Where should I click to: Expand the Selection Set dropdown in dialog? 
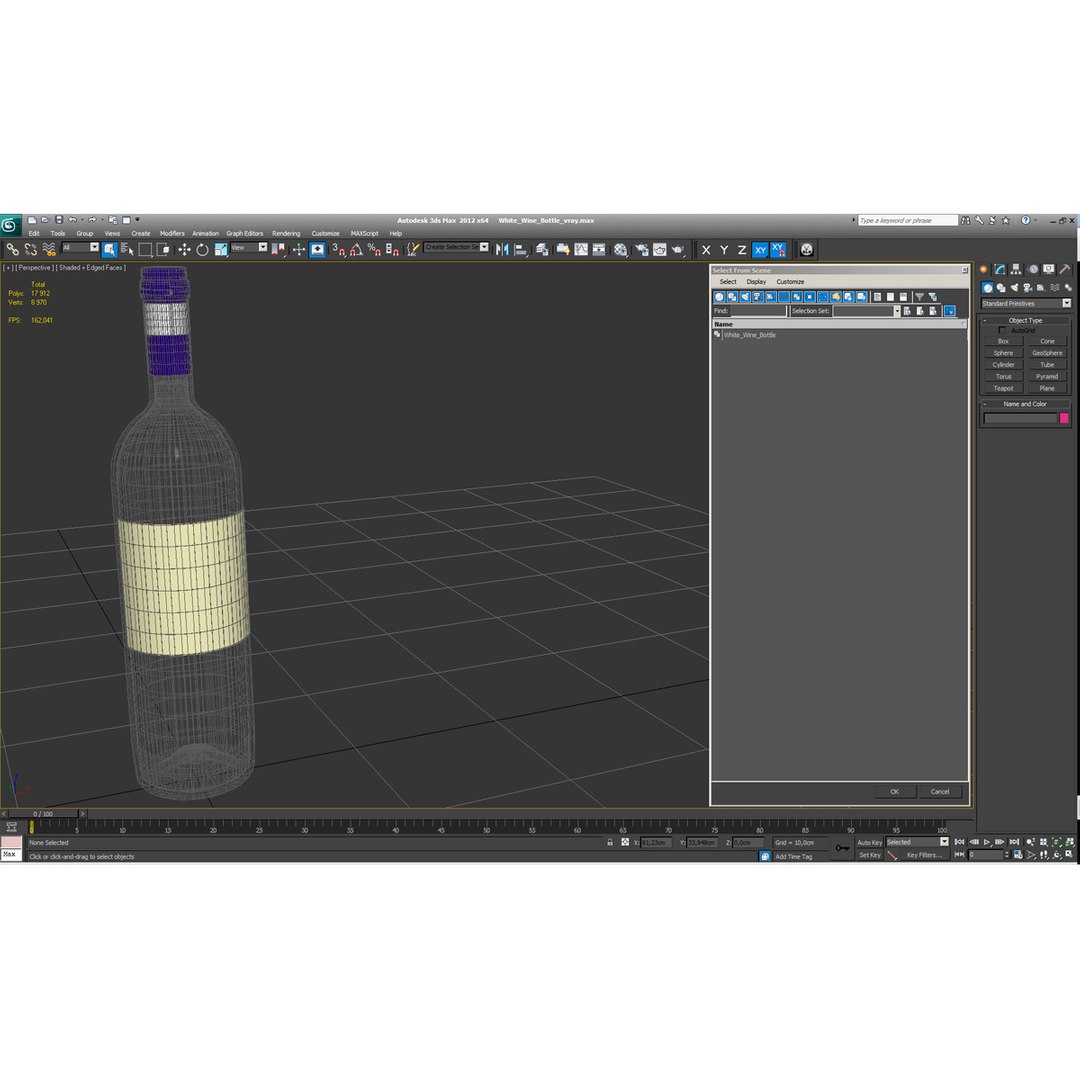click(897, 311)
